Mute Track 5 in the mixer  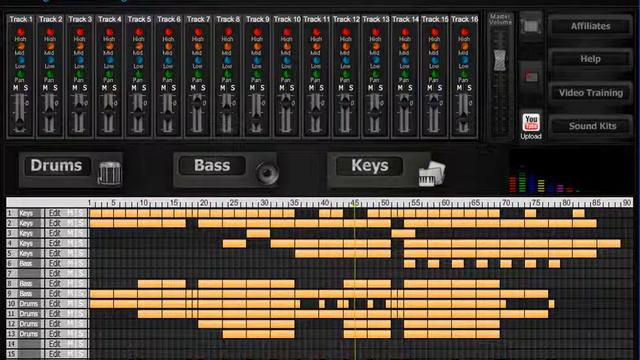[134, 88]
